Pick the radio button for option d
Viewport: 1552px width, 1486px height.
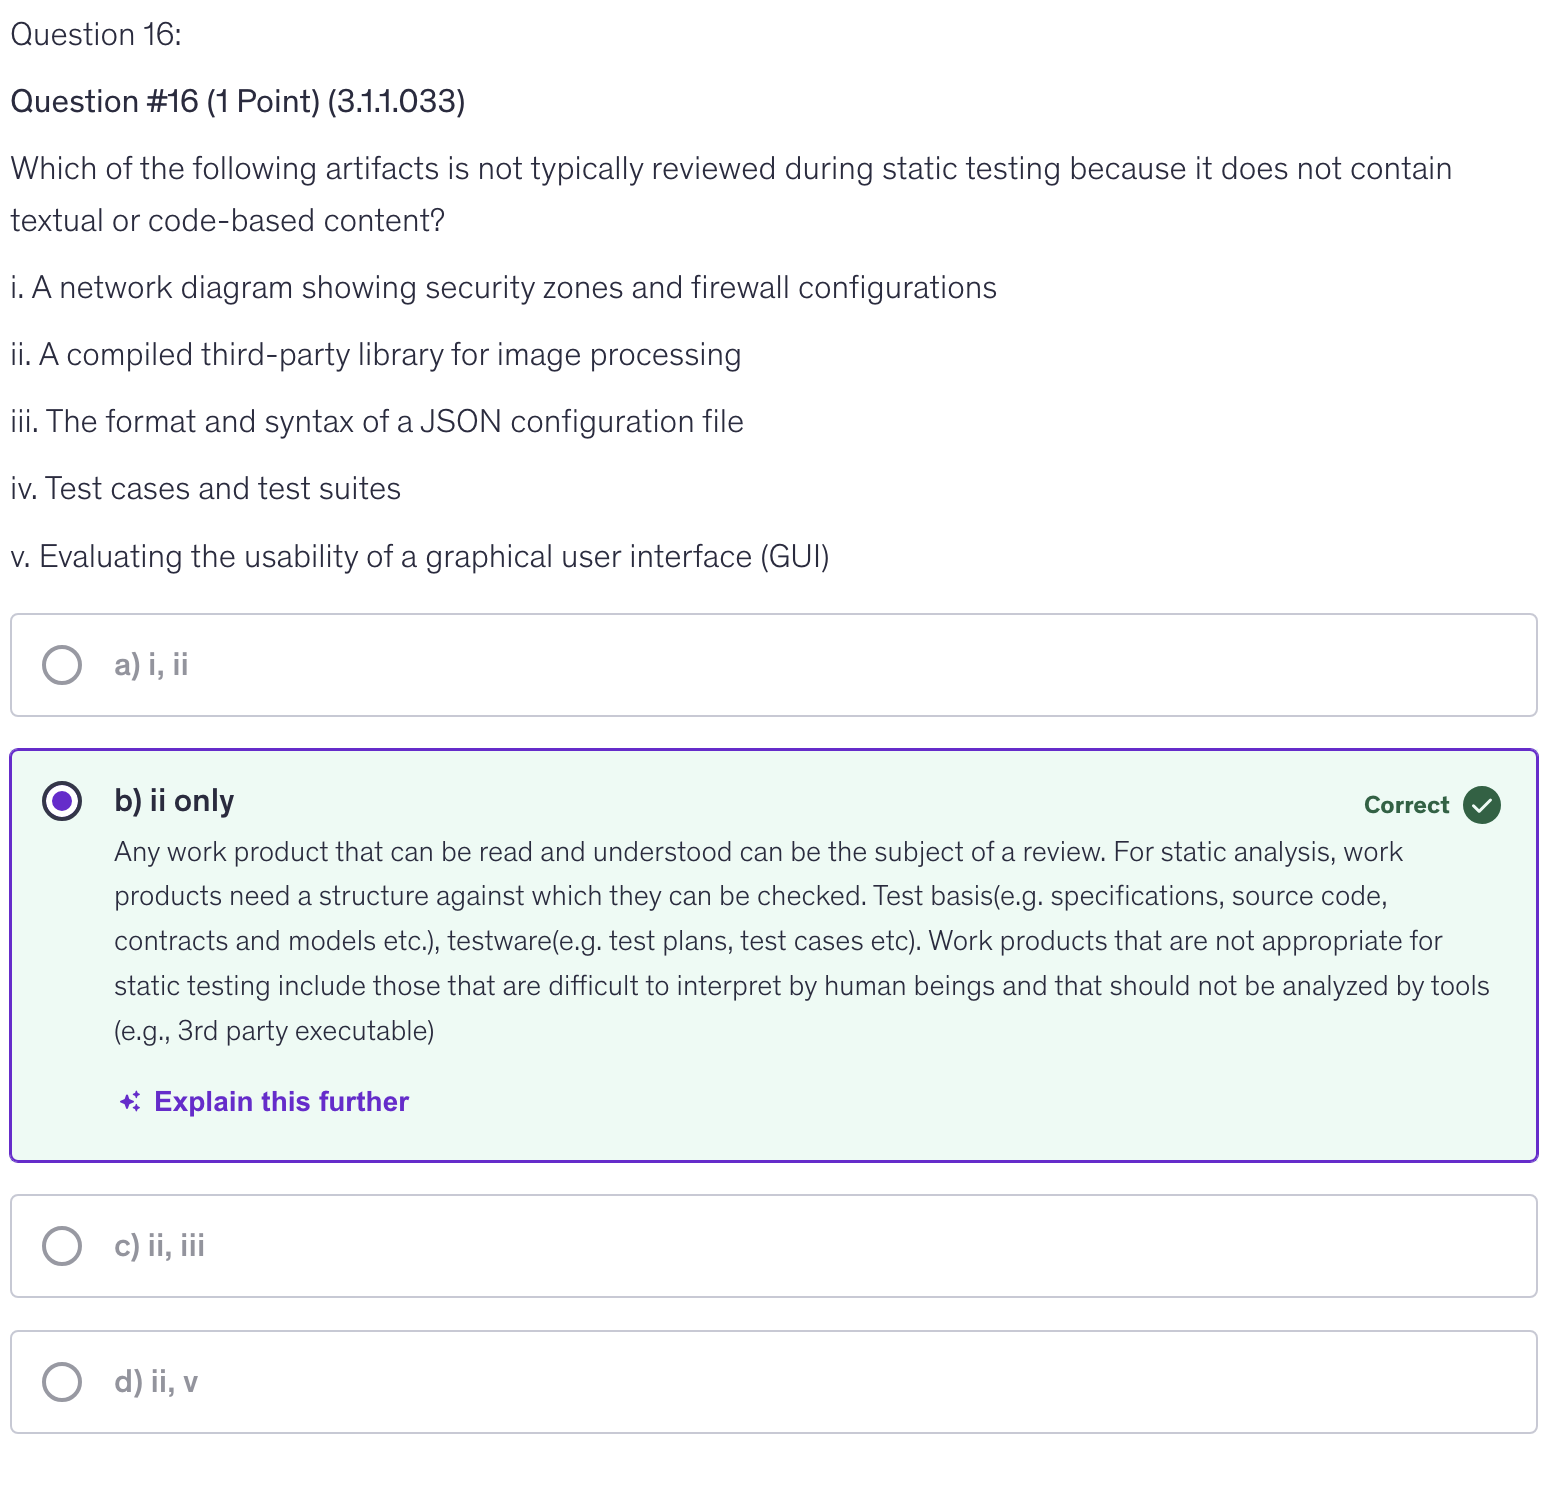[62, 1382]
